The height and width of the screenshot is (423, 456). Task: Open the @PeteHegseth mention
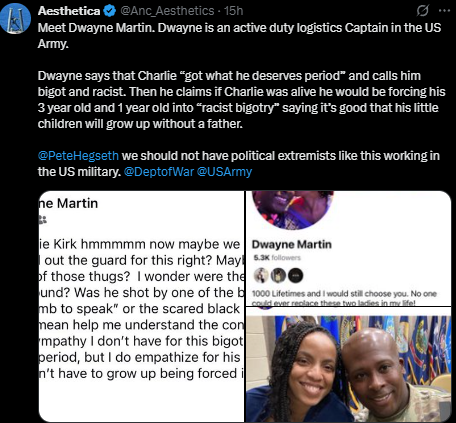point(78,156)
